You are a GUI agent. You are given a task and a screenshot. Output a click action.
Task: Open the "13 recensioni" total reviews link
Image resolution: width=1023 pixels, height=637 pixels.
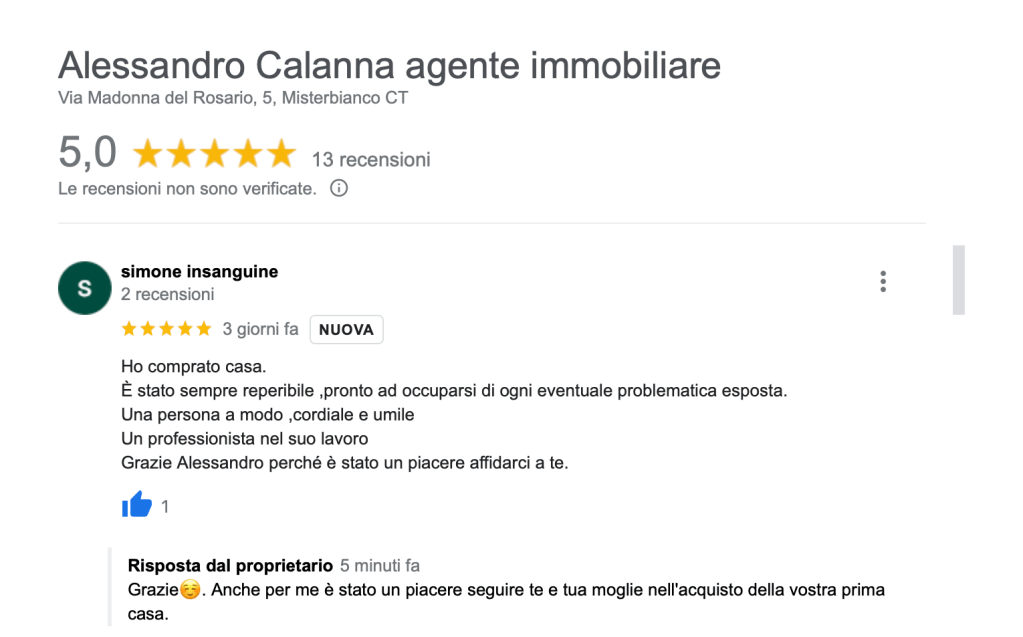pyautogui.click(x=371, y=159)
